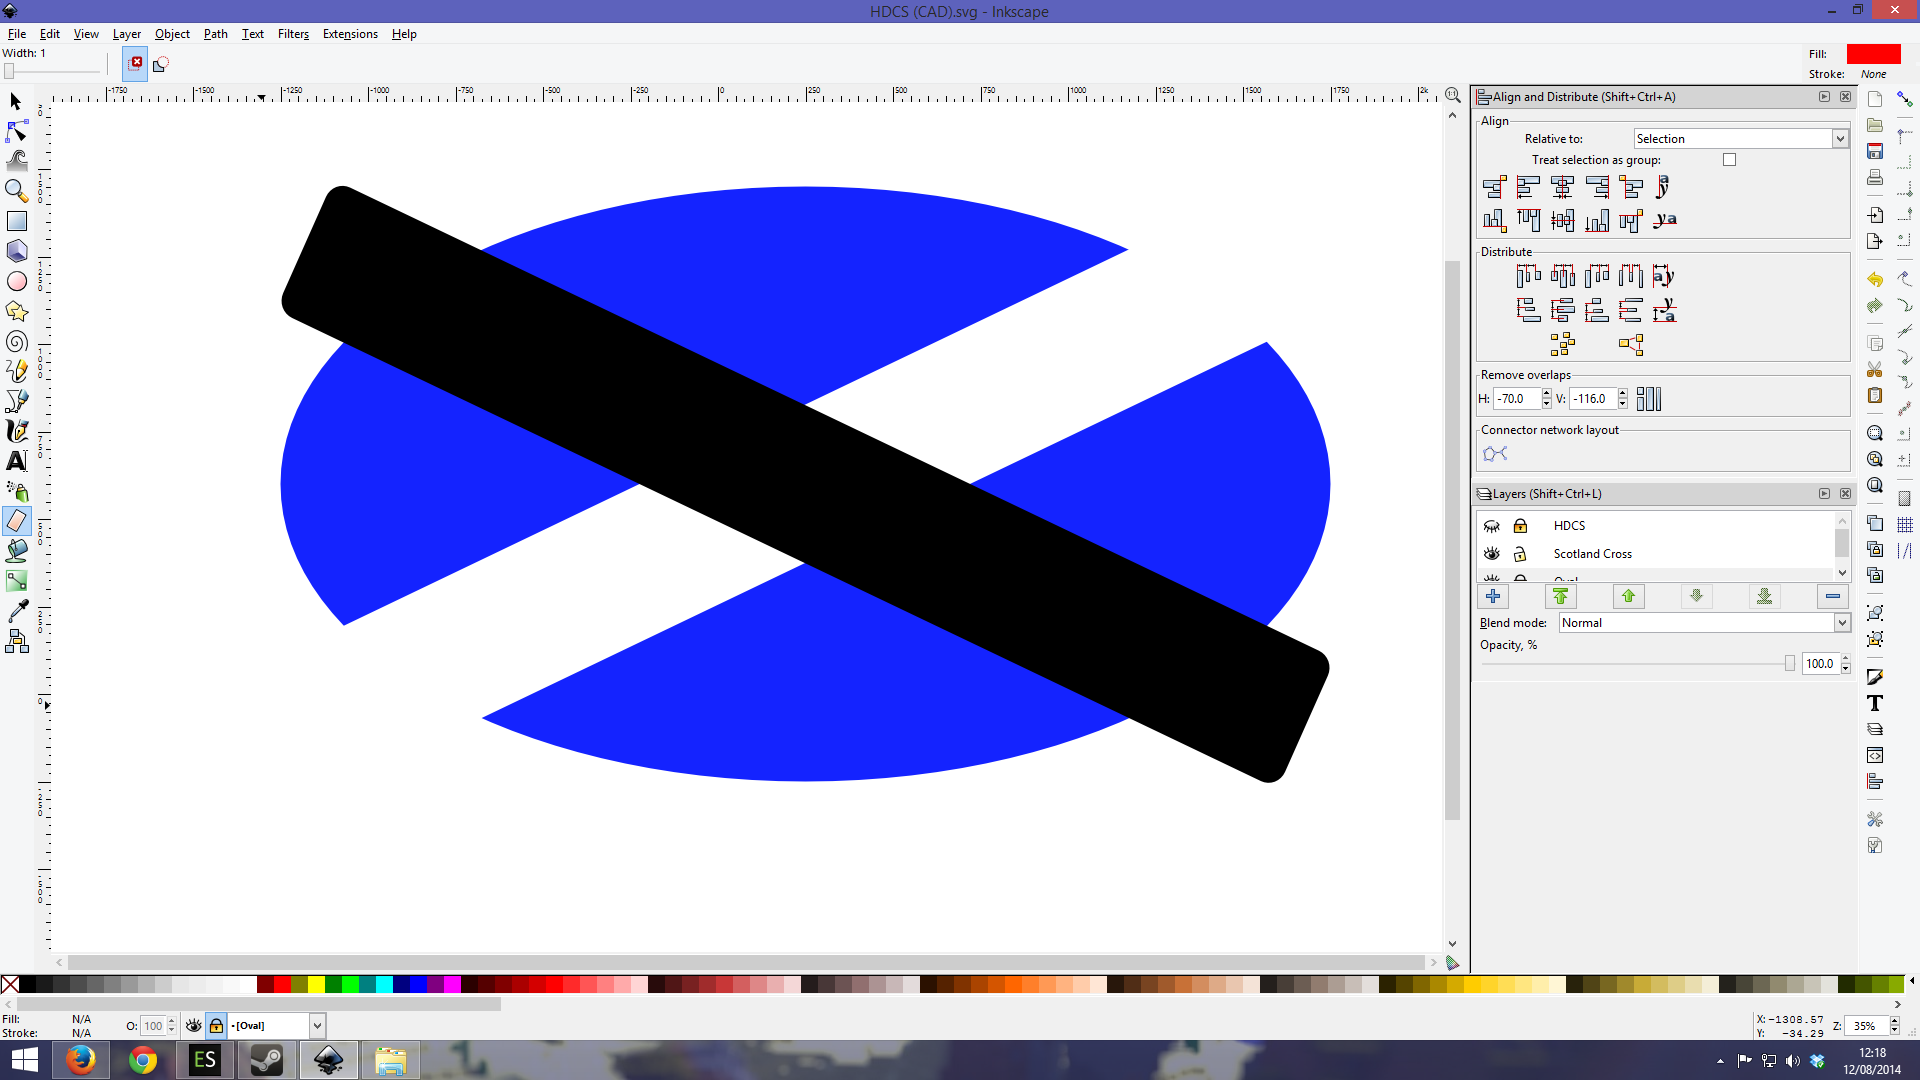Viewport: 1920px width, 1080px height.
Task: Select the Zoom tool in the toolbox
Action: [x=16, y=190]
